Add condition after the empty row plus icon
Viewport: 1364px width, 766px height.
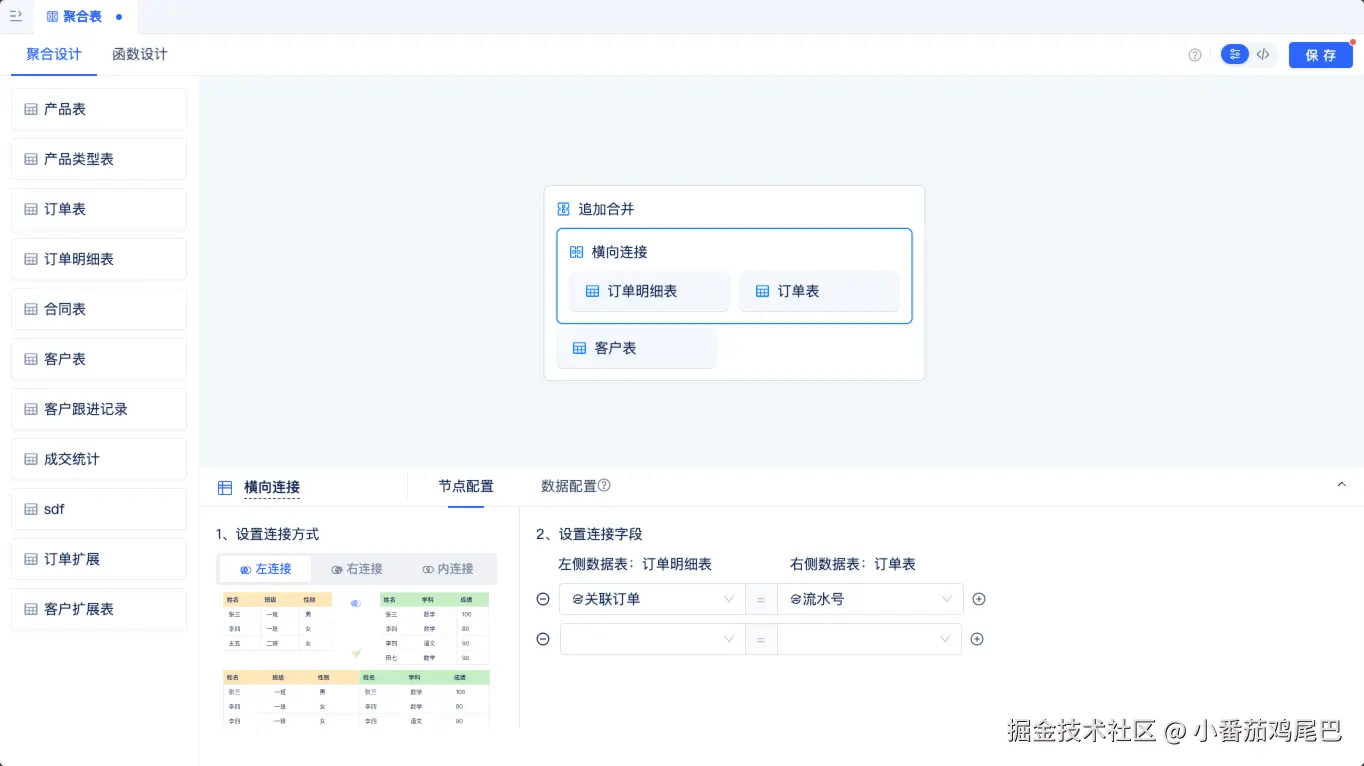click(977, 638)
